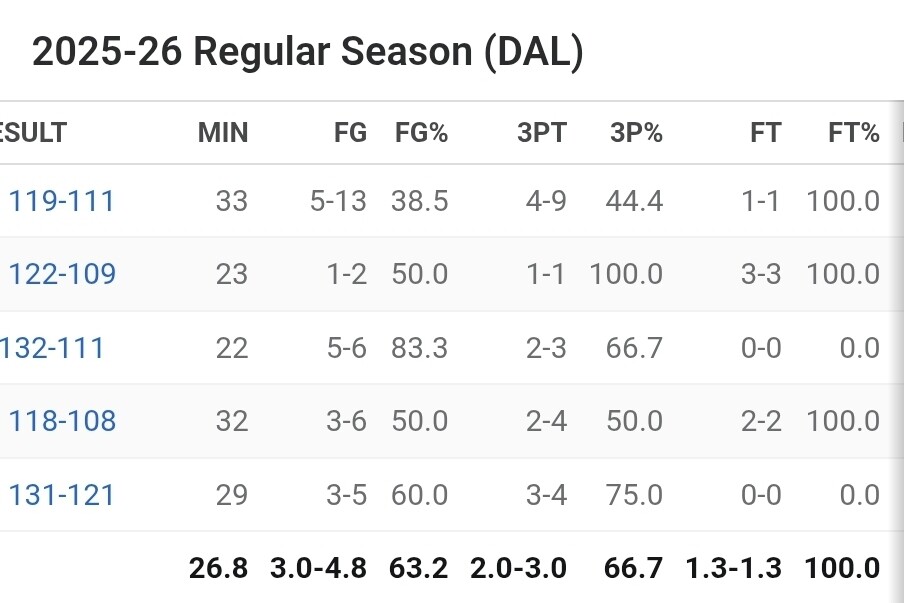This screenshot has height=603, width=904.
Task: Click the 1.3-1.3 free throw average
Action: [x=734, y=568]
